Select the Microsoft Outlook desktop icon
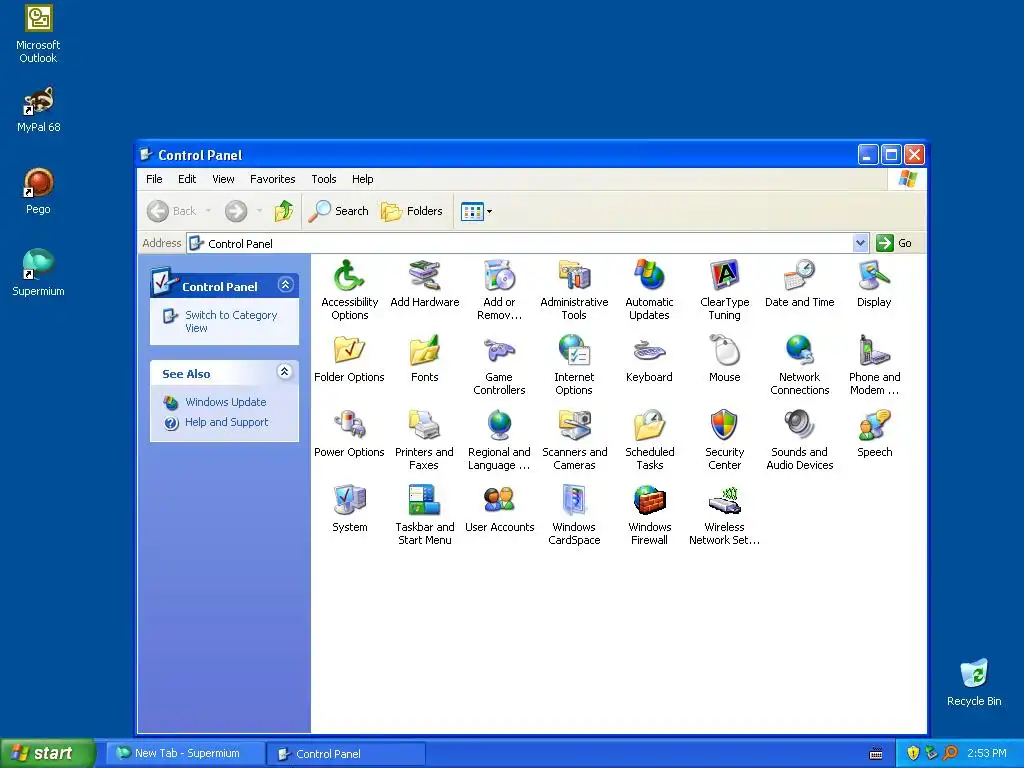The image size is (1024, 768). 38,34
